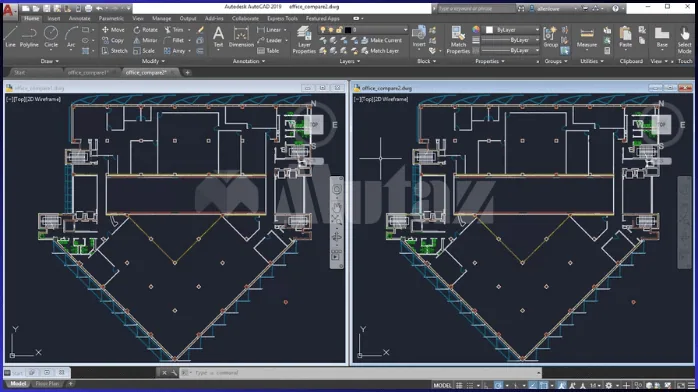Toggle annotation visibility in status bar
This screenshot has height=392, width=698.
pos(562,385)
